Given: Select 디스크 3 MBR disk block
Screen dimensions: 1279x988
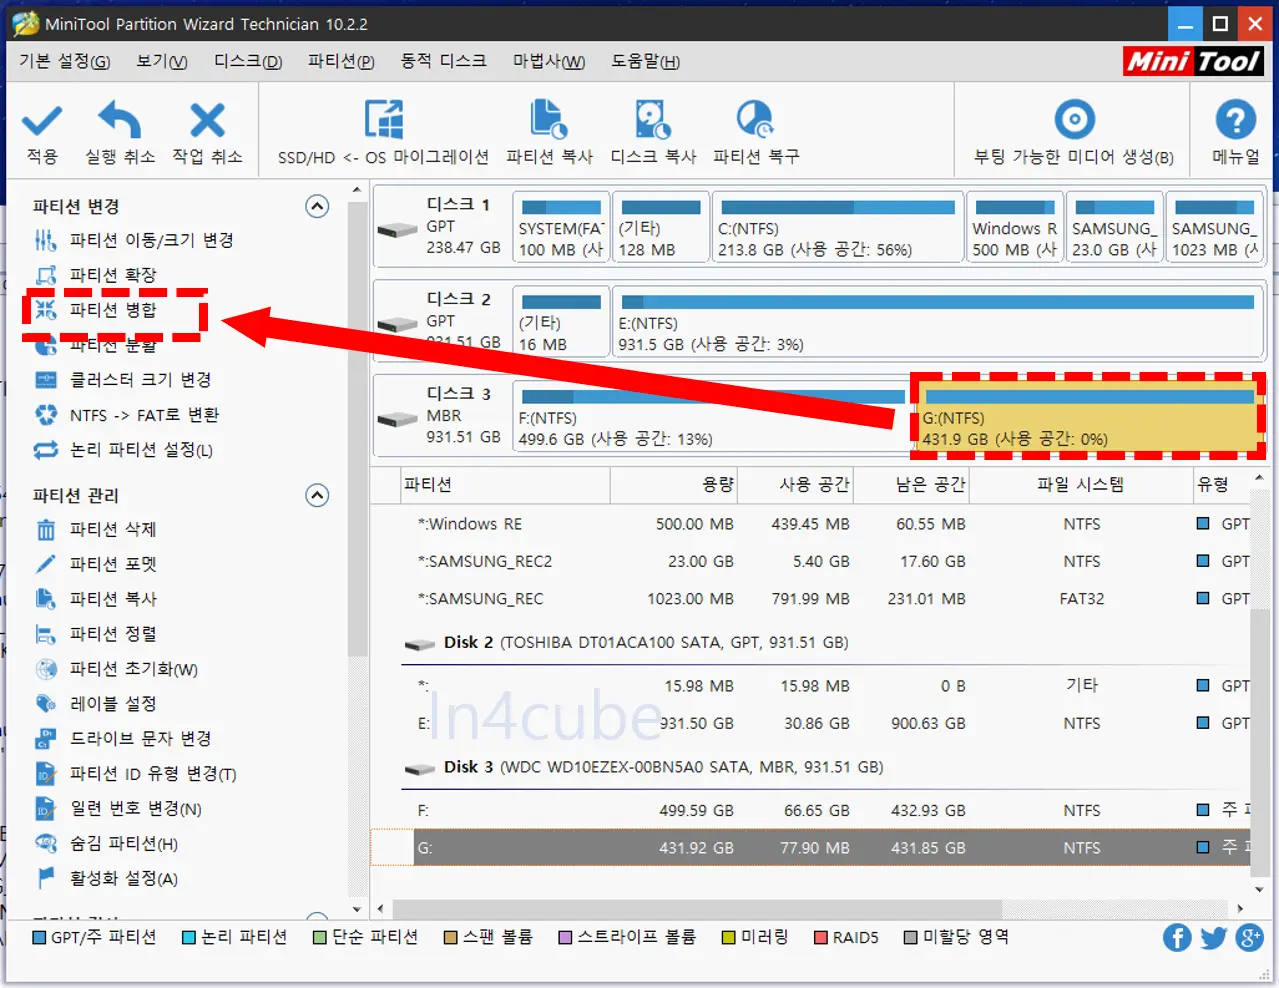Looking at the screenshot, I should (442, 416).
